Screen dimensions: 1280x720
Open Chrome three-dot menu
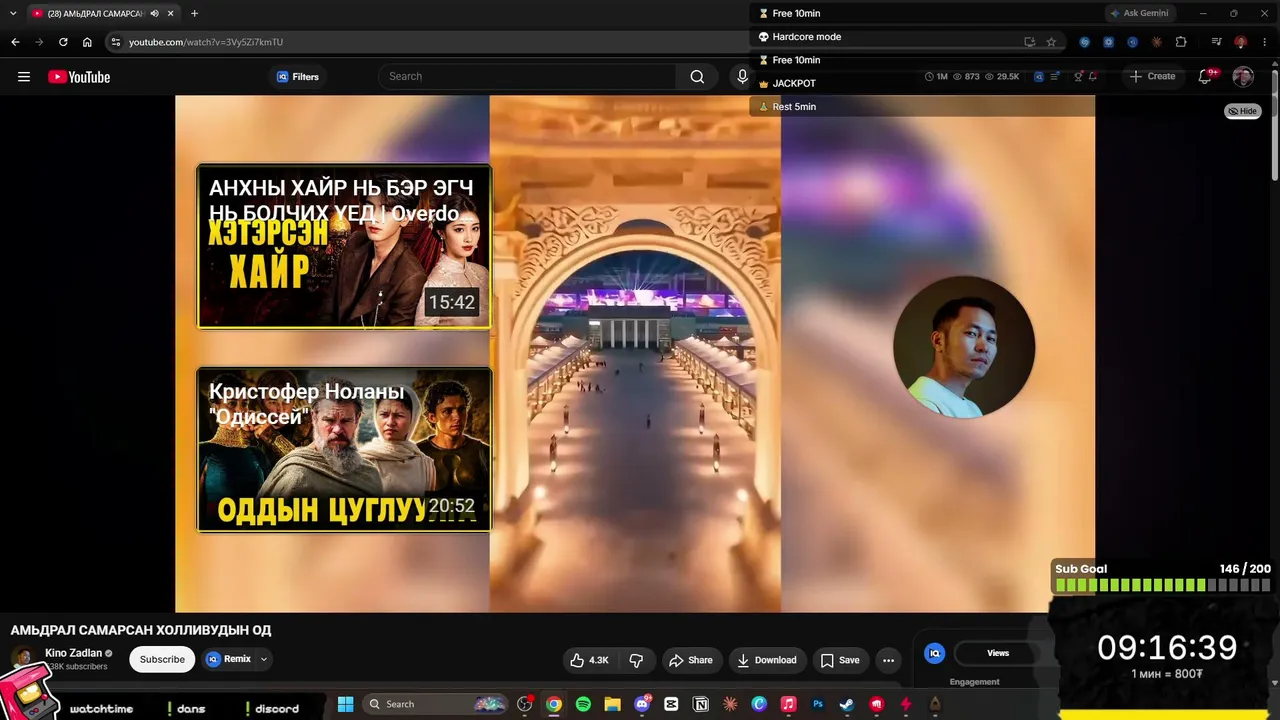tap(1264, 42)
